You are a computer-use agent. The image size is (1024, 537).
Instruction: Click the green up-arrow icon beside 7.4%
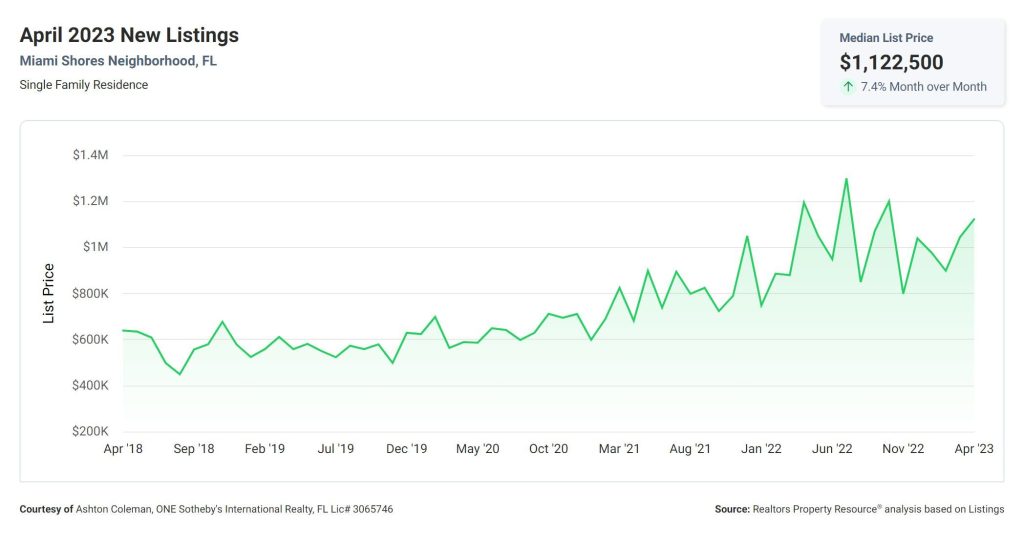[848, 86]
